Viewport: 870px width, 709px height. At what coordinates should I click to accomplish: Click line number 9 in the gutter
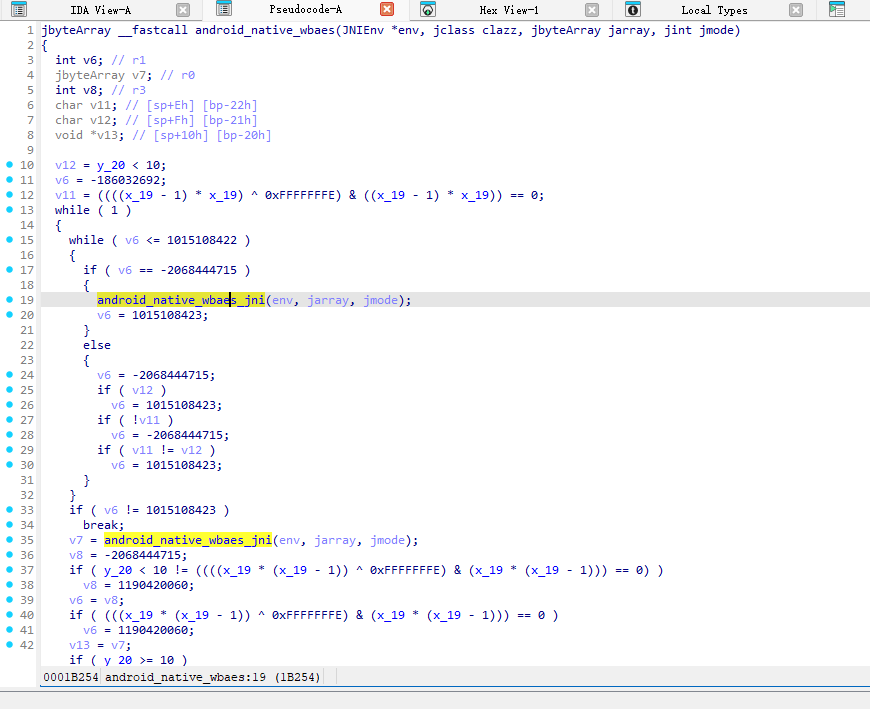click(30, 150)
